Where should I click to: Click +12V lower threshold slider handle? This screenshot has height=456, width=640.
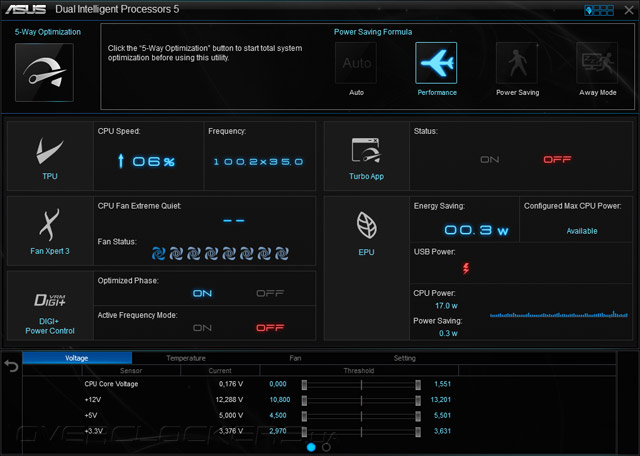[x=304, y=400]
